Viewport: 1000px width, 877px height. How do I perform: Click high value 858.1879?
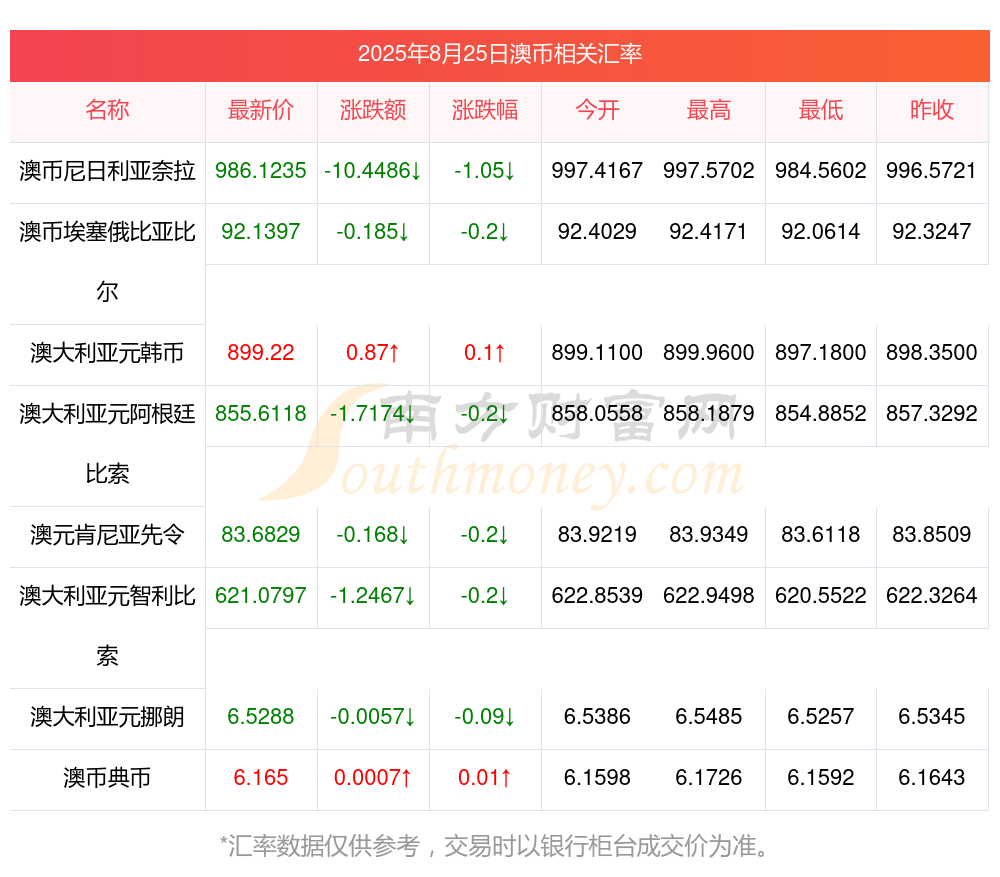point(709,414)
